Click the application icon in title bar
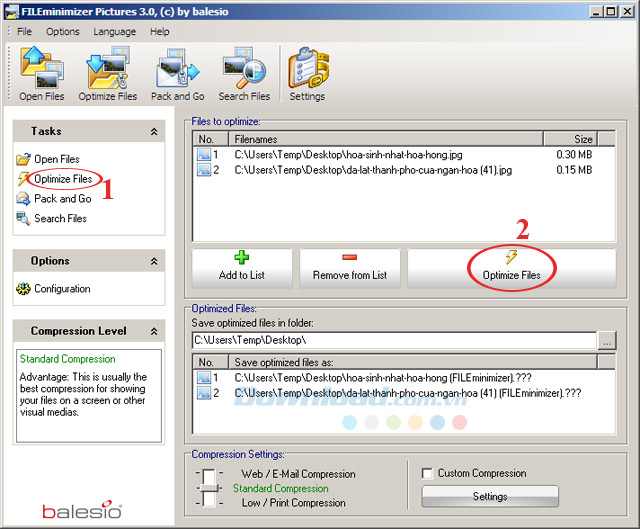Screen dimensions: 640x529 point(12,12)
